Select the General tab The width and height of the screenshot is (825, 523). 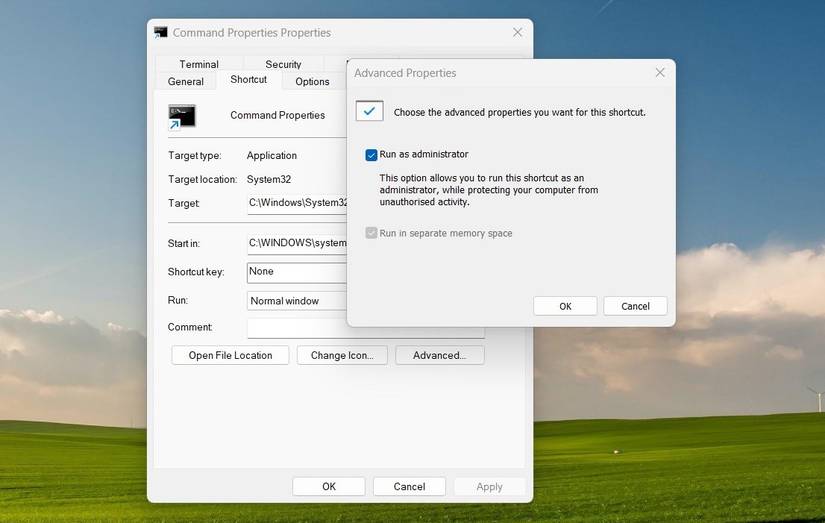click(186, 82)
